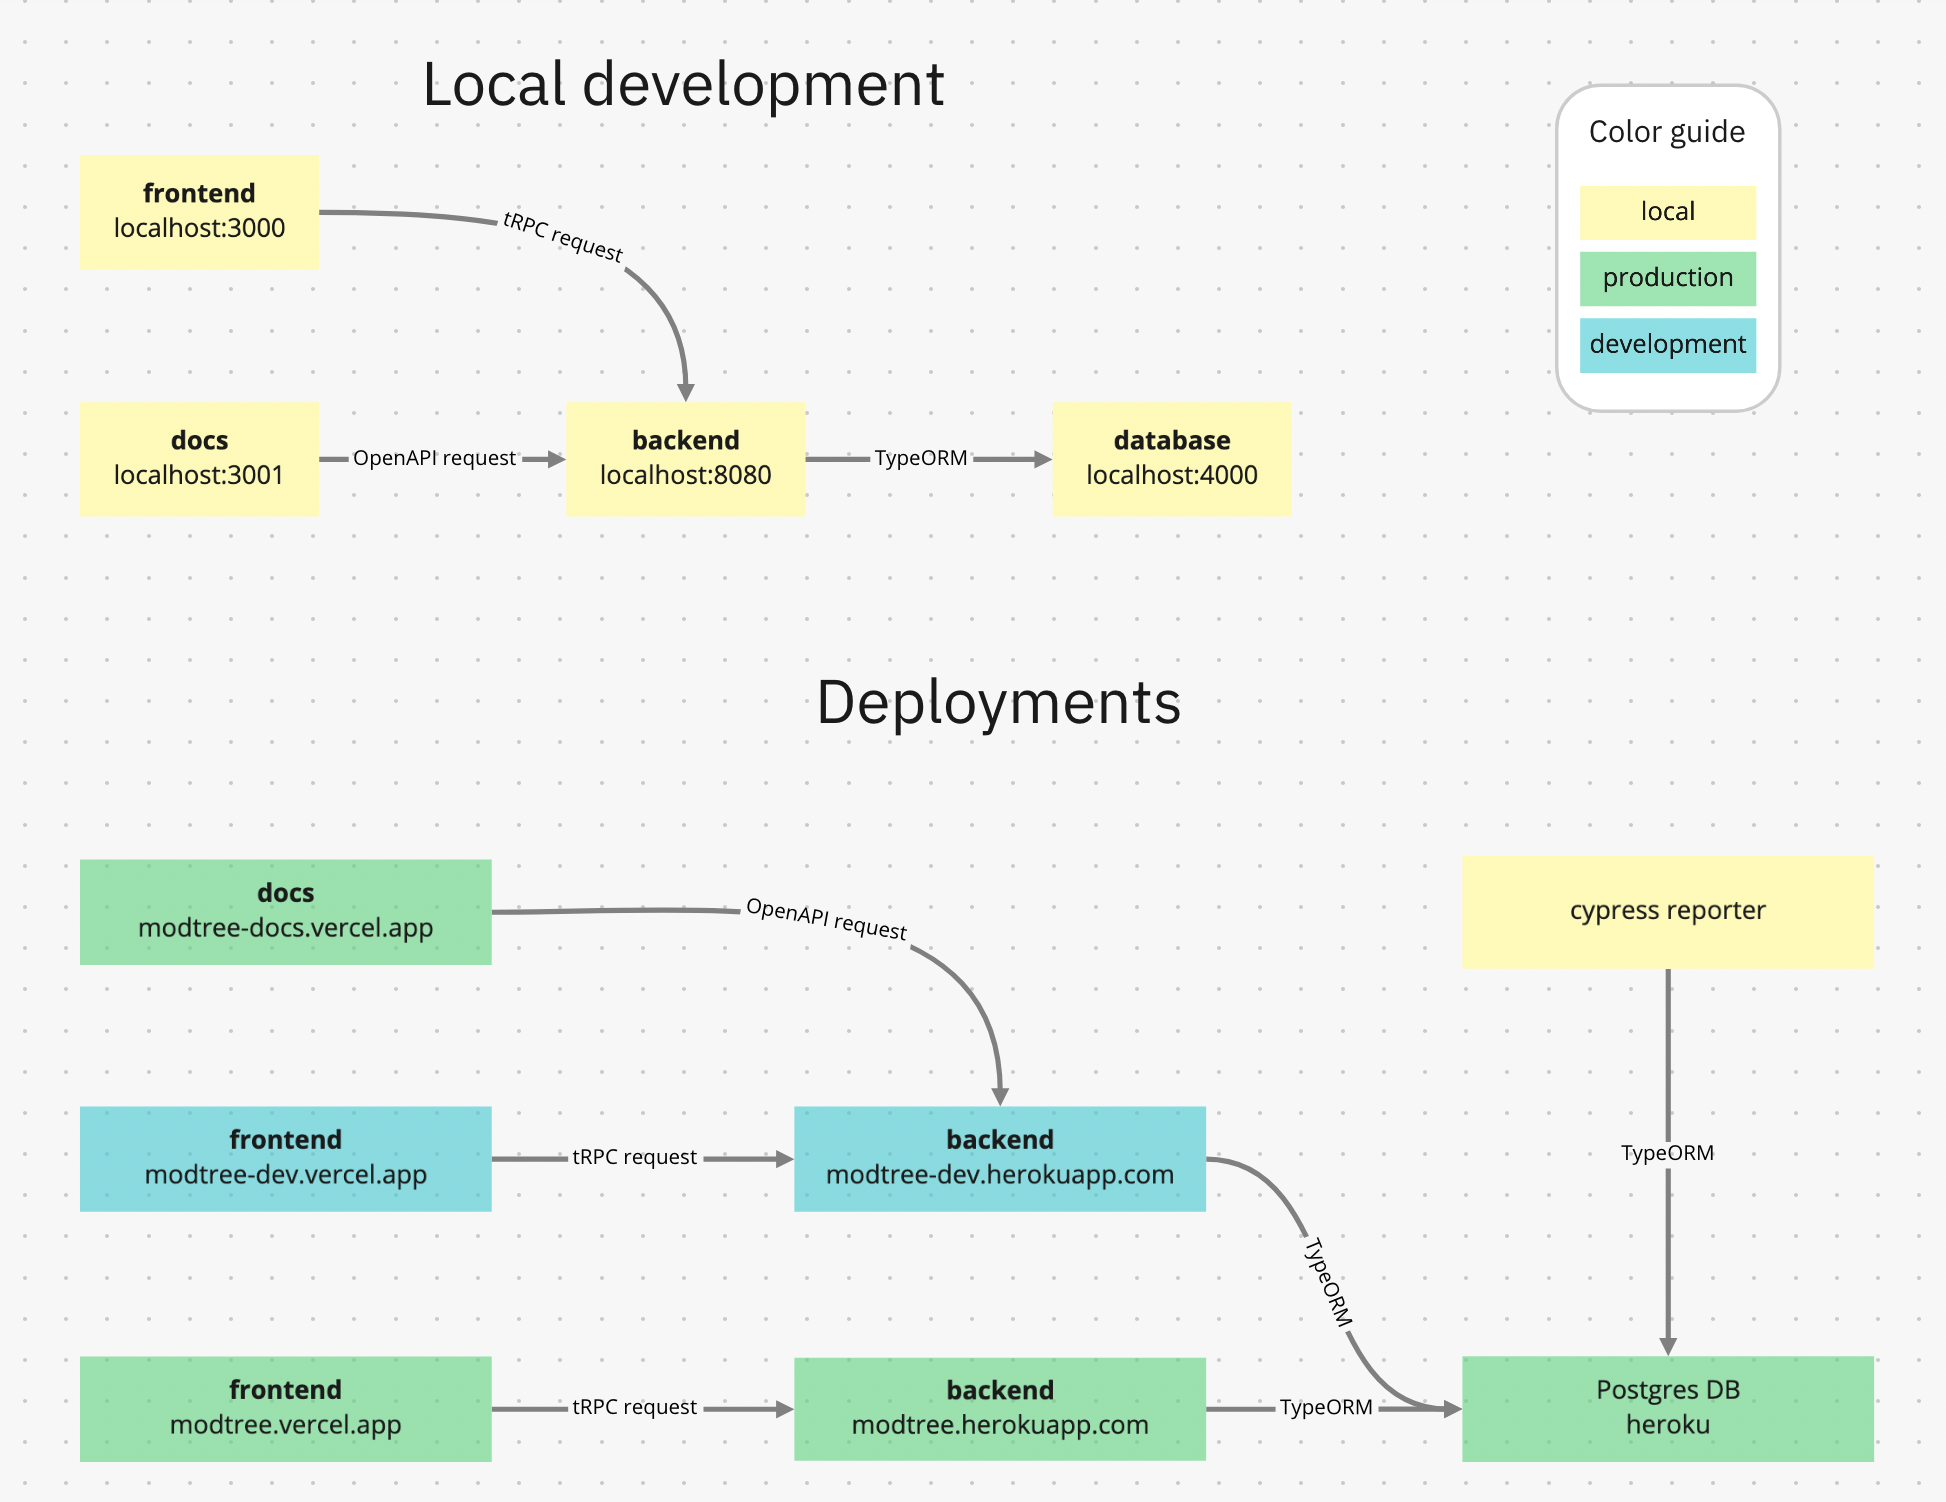Click the backend localhost:8080 node
Viewport: 1946px width, 1502px height.
685,459
